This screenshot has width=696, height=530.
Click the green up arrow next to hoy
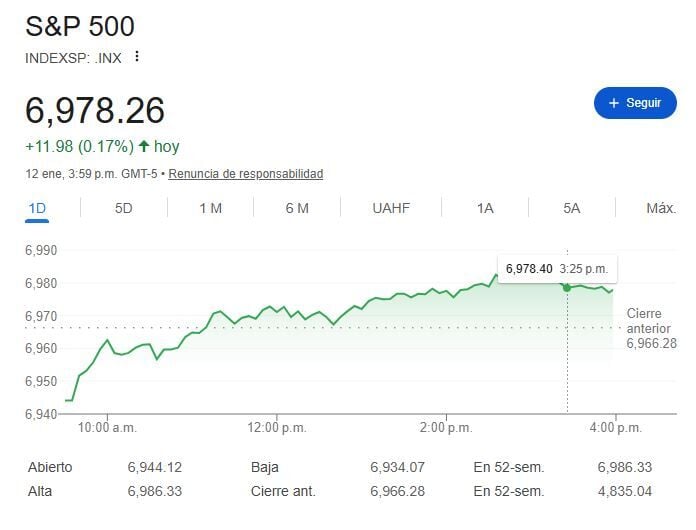[x=144, y=147]
